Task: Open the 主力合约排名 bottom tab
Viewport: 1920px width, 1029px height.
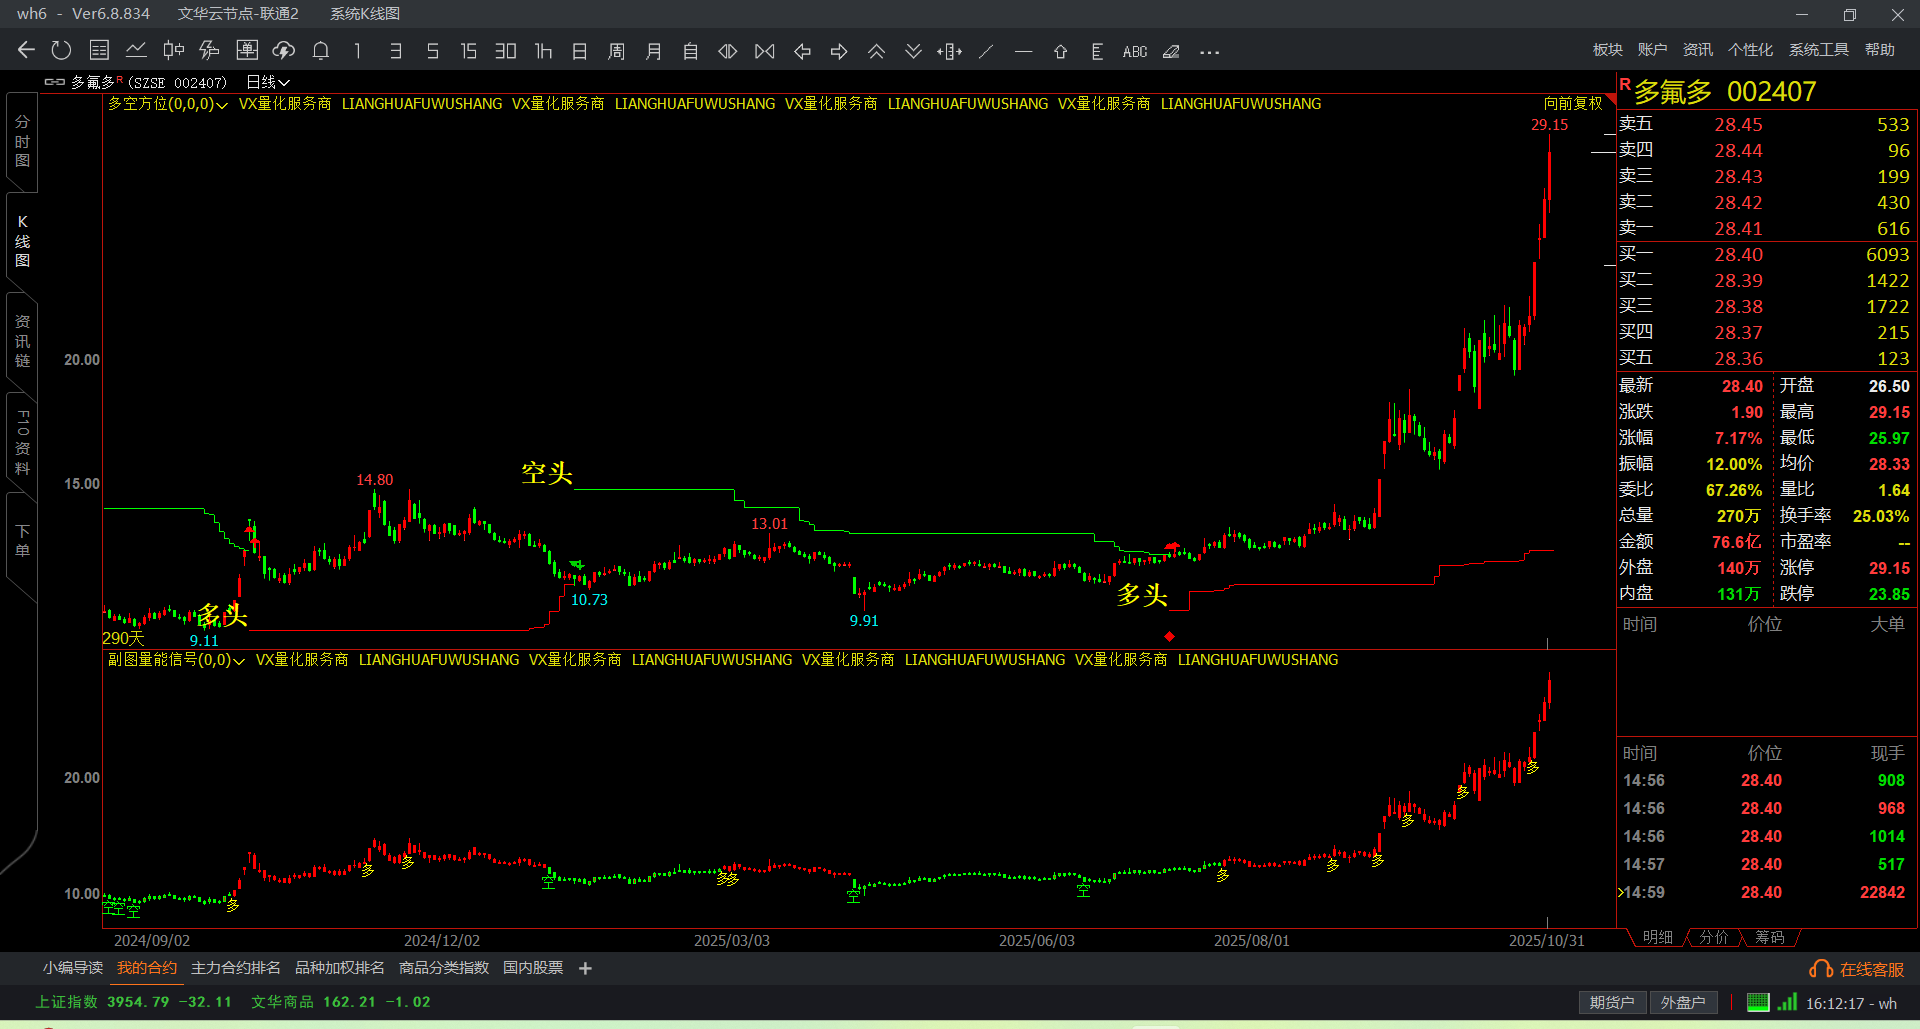Action: 236,968
